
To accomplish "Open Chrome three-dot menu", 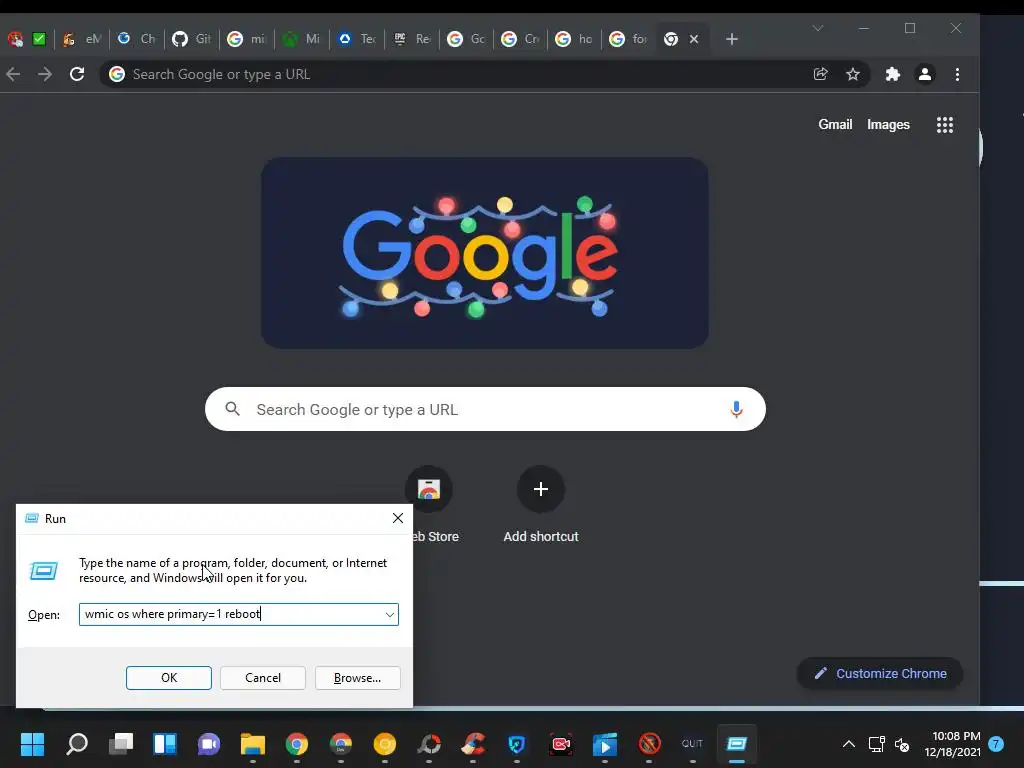I will pyautogui.click(x=957, y=74).
